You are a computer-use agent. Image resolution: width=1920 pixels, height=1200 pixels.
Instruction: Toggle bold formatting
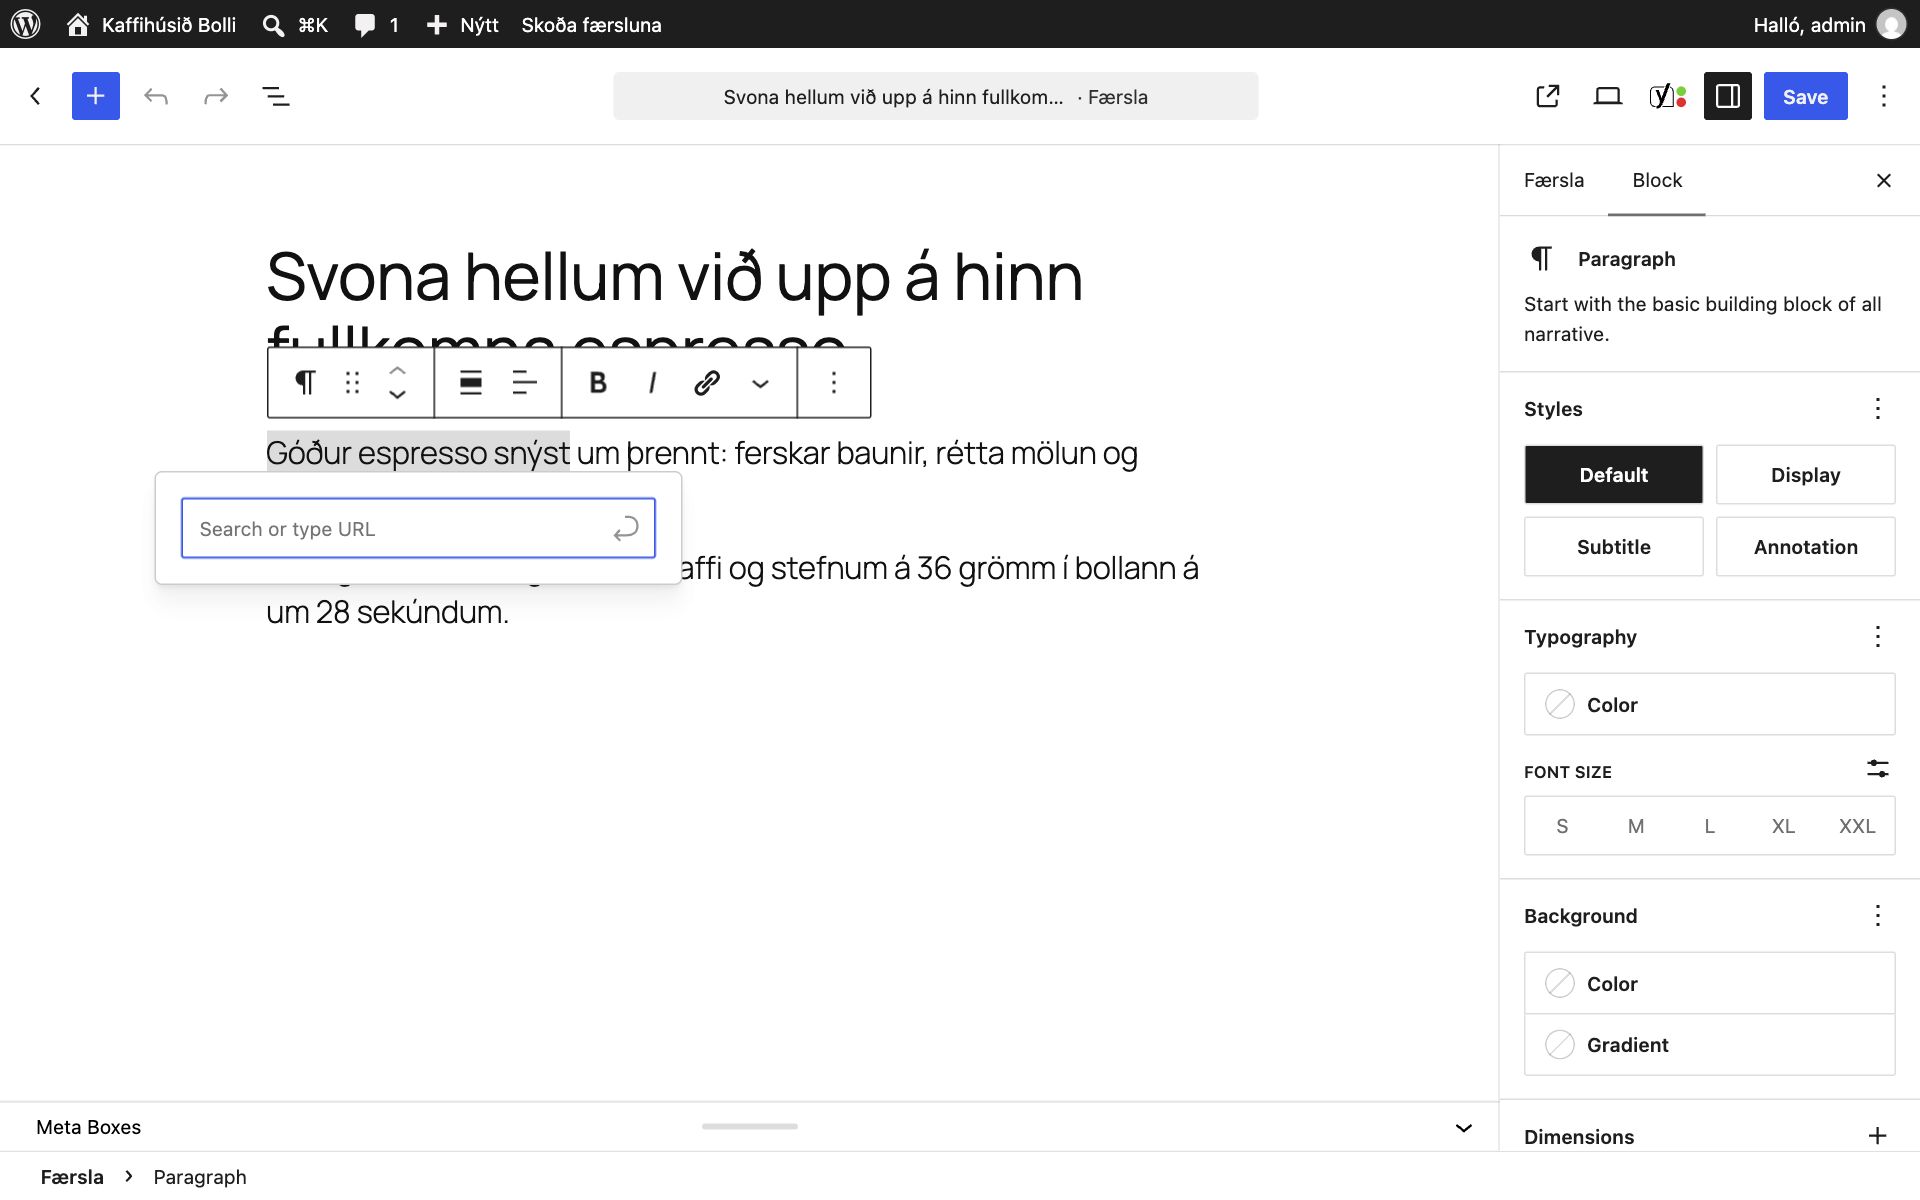[598, 382]
